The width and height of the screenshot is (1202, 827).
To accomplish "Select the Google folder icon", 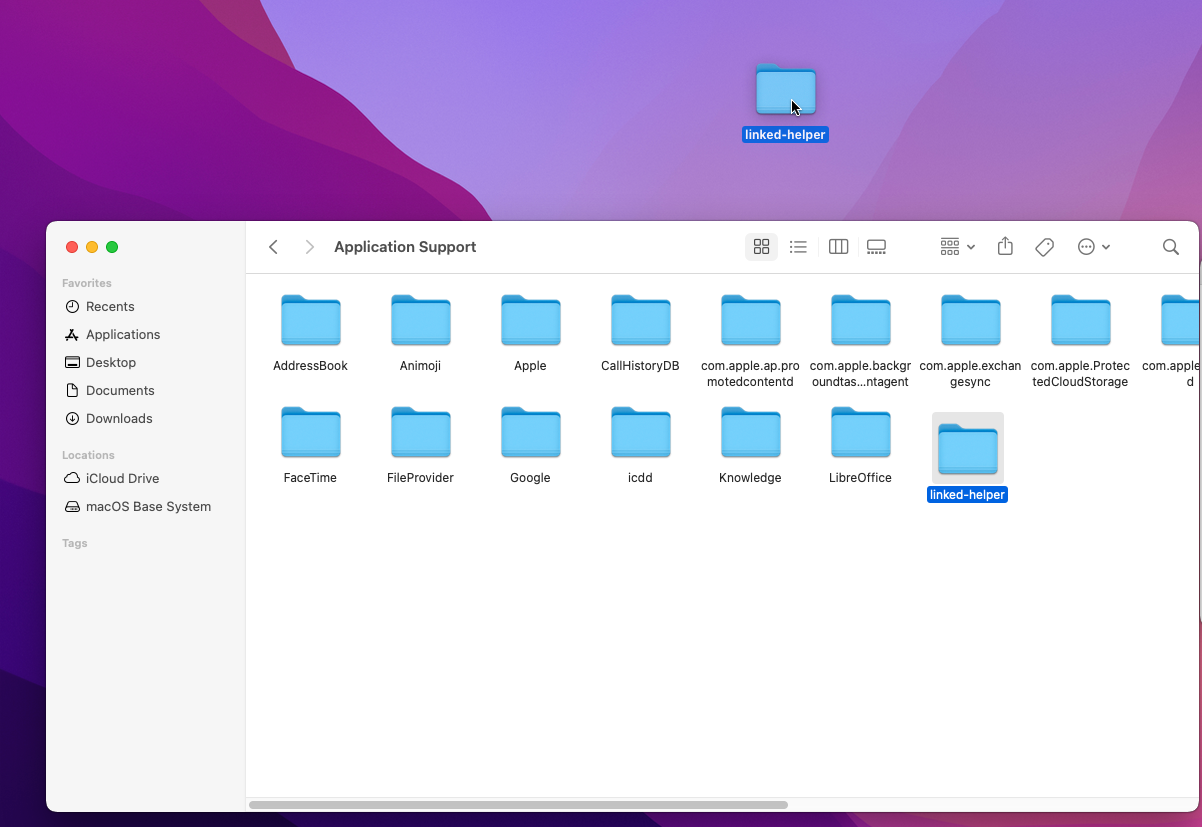I will pos(531,432).
